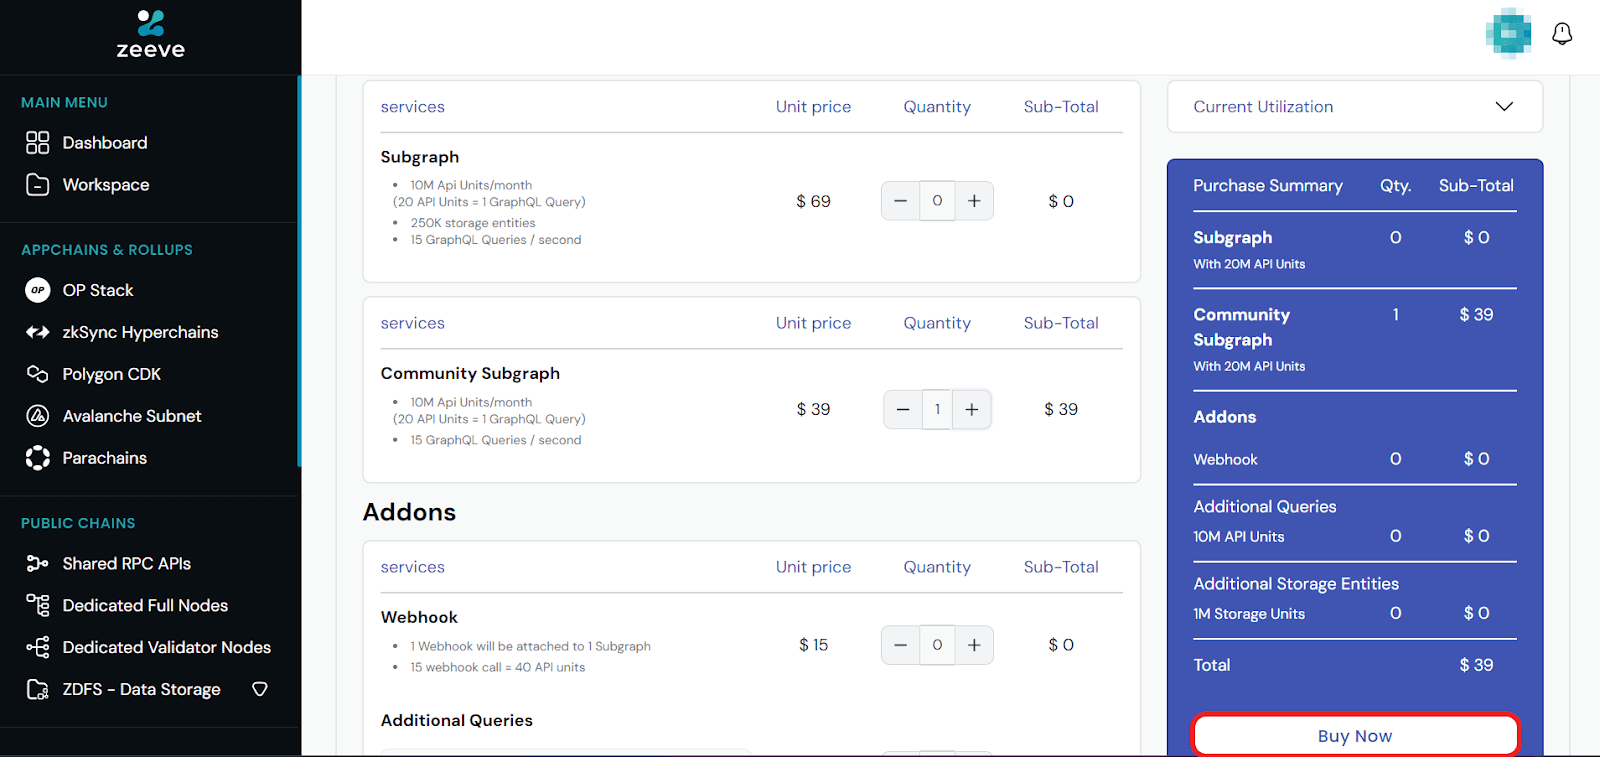Click the MAIN MENU section label
This screenshot has width=1600, height=757.
pos(64,102)
